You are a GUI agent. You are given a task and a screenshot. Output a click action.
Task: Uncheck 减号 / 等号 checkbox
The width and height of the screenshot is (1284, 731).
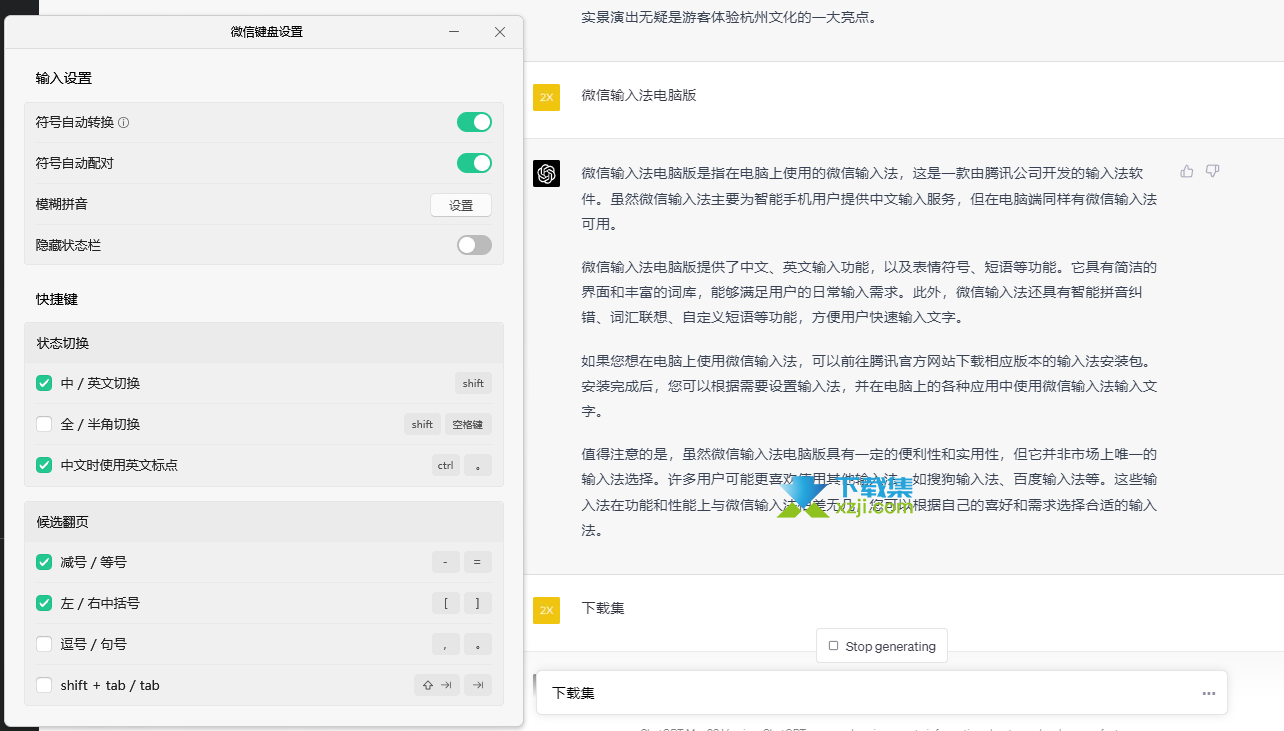[x=44, y=562]
